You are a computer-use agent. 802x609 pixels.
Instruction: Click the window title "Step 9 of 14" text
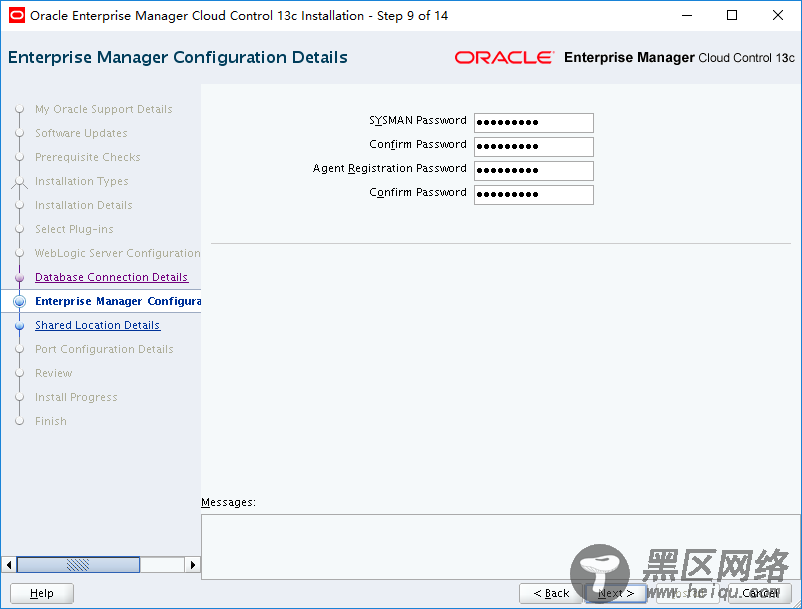(x=413, y=16)
